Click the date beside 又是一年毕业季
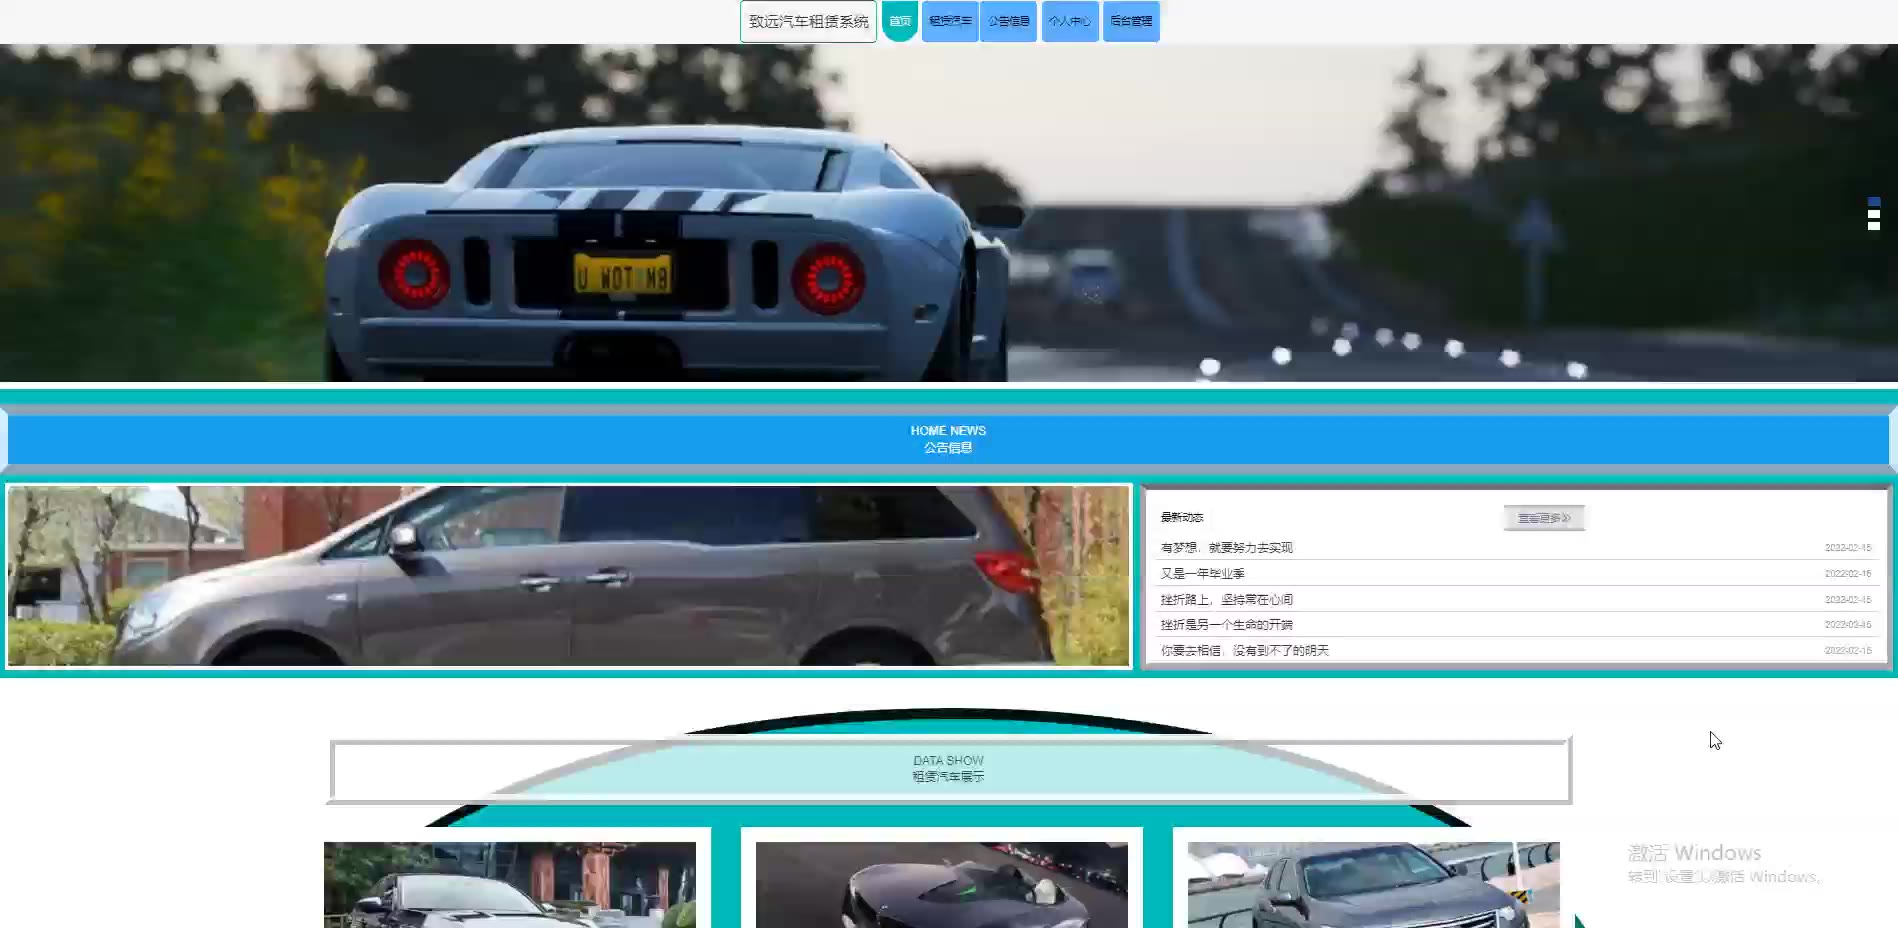The image size is (1898, 928). (1848, 574)
